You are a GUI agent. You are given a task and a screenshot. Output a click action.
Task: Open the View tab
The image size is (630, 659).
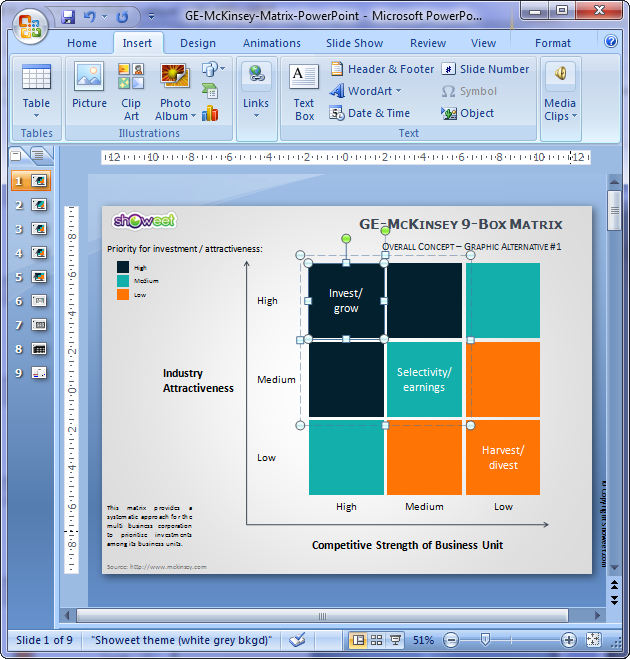pos(483,43)
